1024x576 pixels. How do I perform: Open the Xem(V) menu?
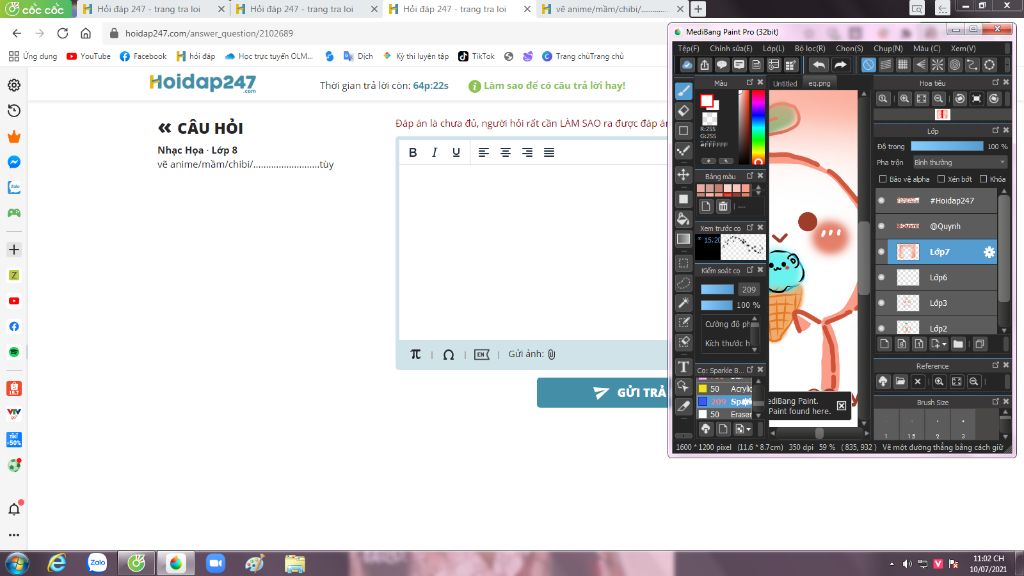pyautogui.click(x=963, y=48)
